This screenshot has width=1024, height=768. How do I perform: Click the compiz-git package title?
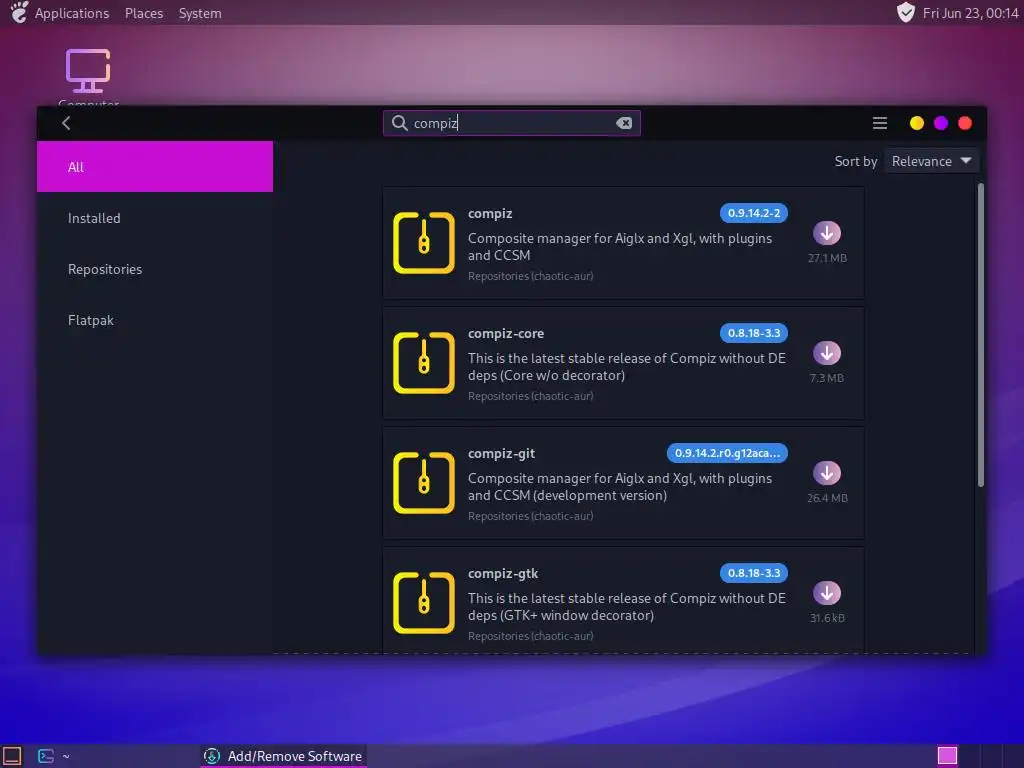501,454
